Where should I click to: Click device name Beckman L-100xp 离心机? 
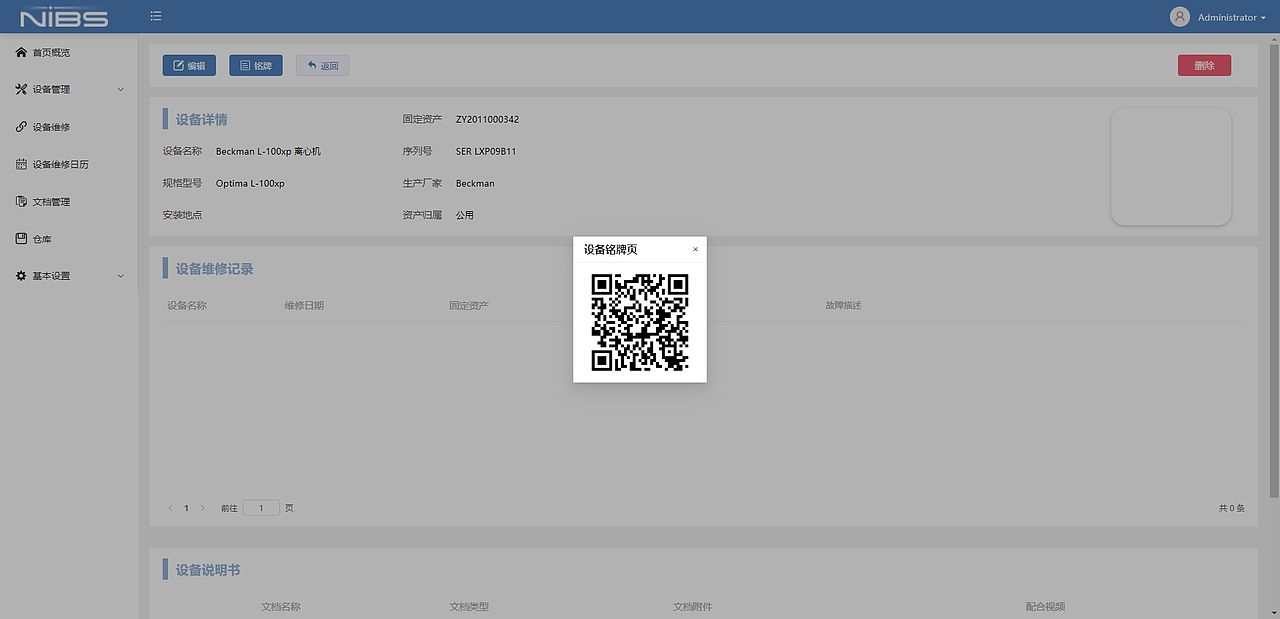coord(268,151)
